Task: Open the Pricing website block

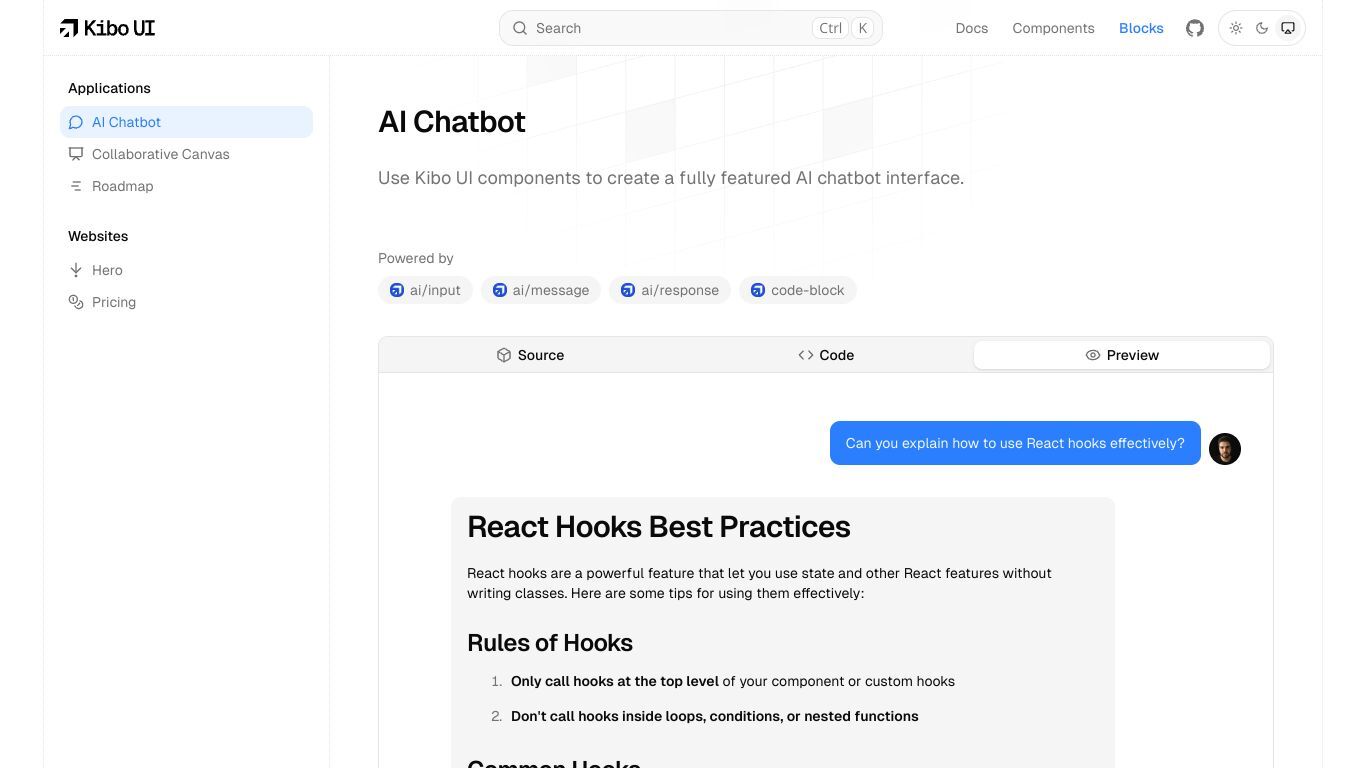Action: pyautogui.click(x=186, y=302)
